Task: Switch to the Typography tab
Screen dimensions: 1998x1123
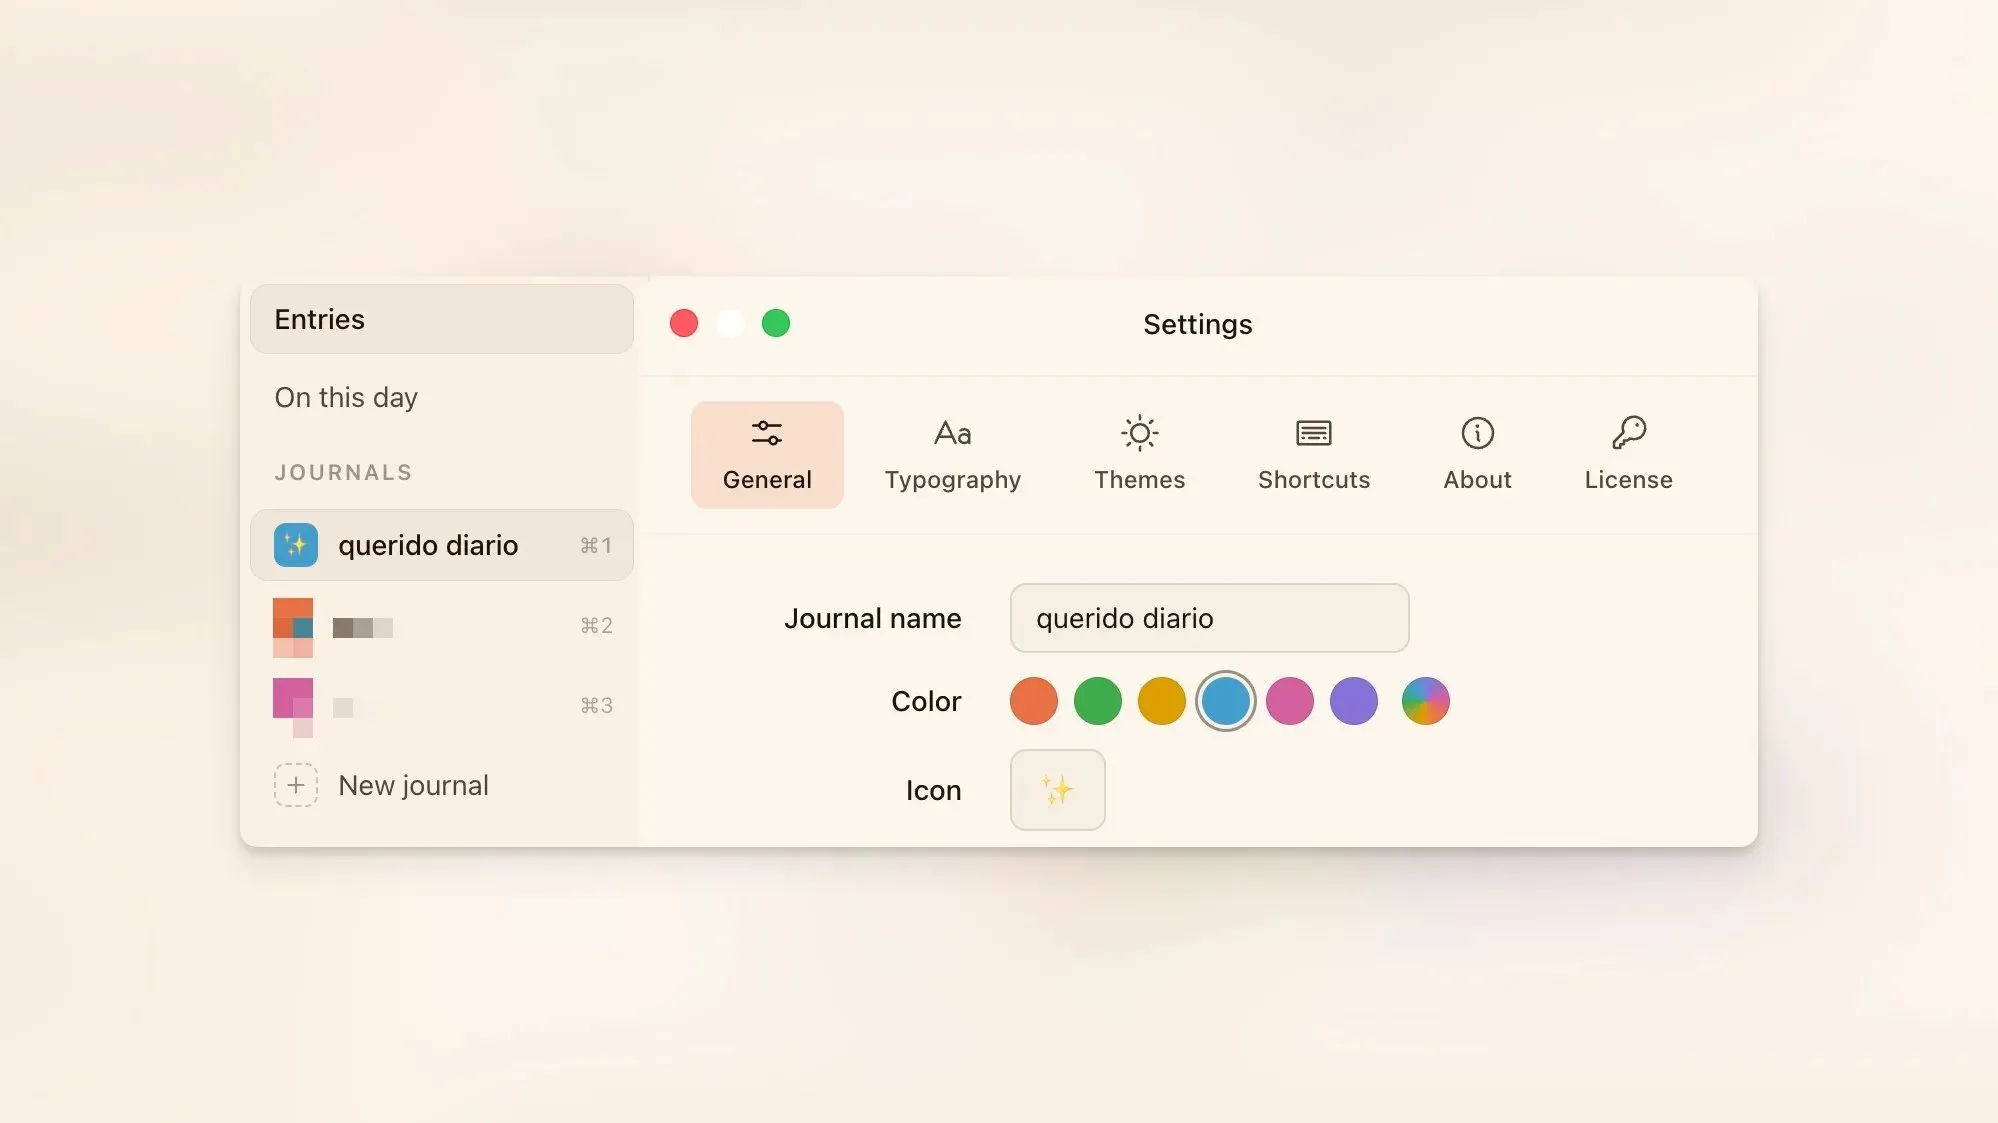Action: point(952,455)
